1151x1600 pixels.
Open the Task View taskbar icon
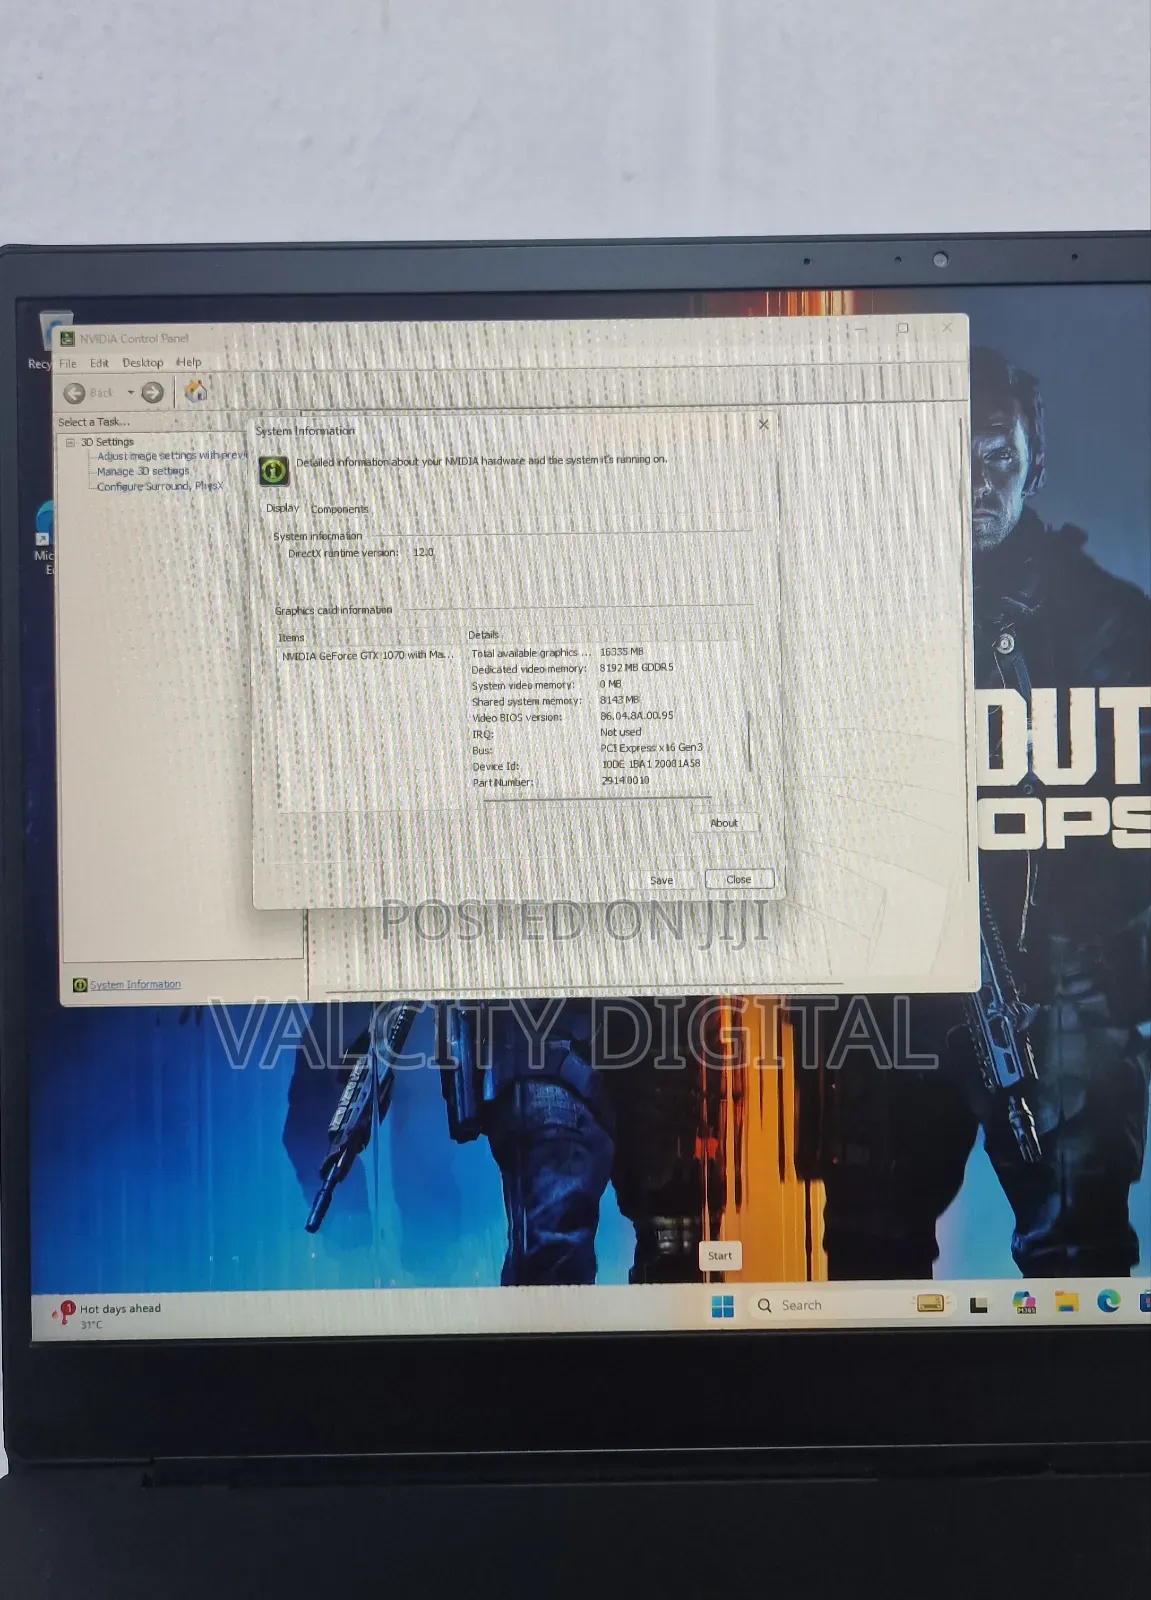[x=979, y=1305]
